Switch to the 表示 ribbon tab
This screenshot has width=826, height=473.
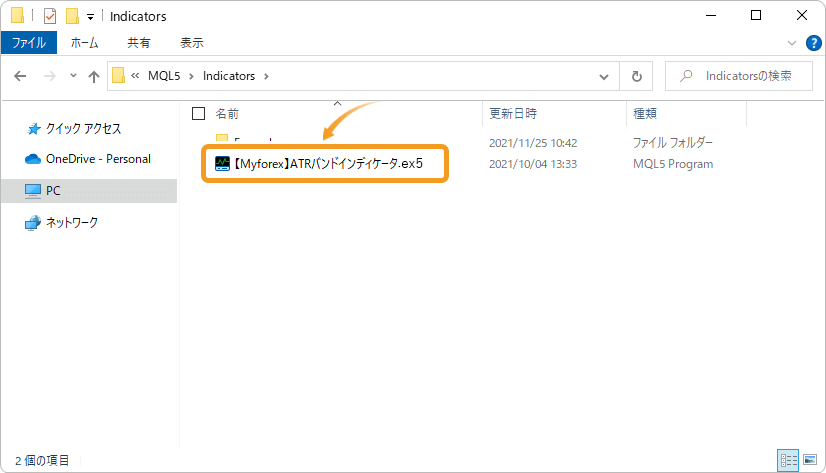pyautogui.click(x=191, y=43)
